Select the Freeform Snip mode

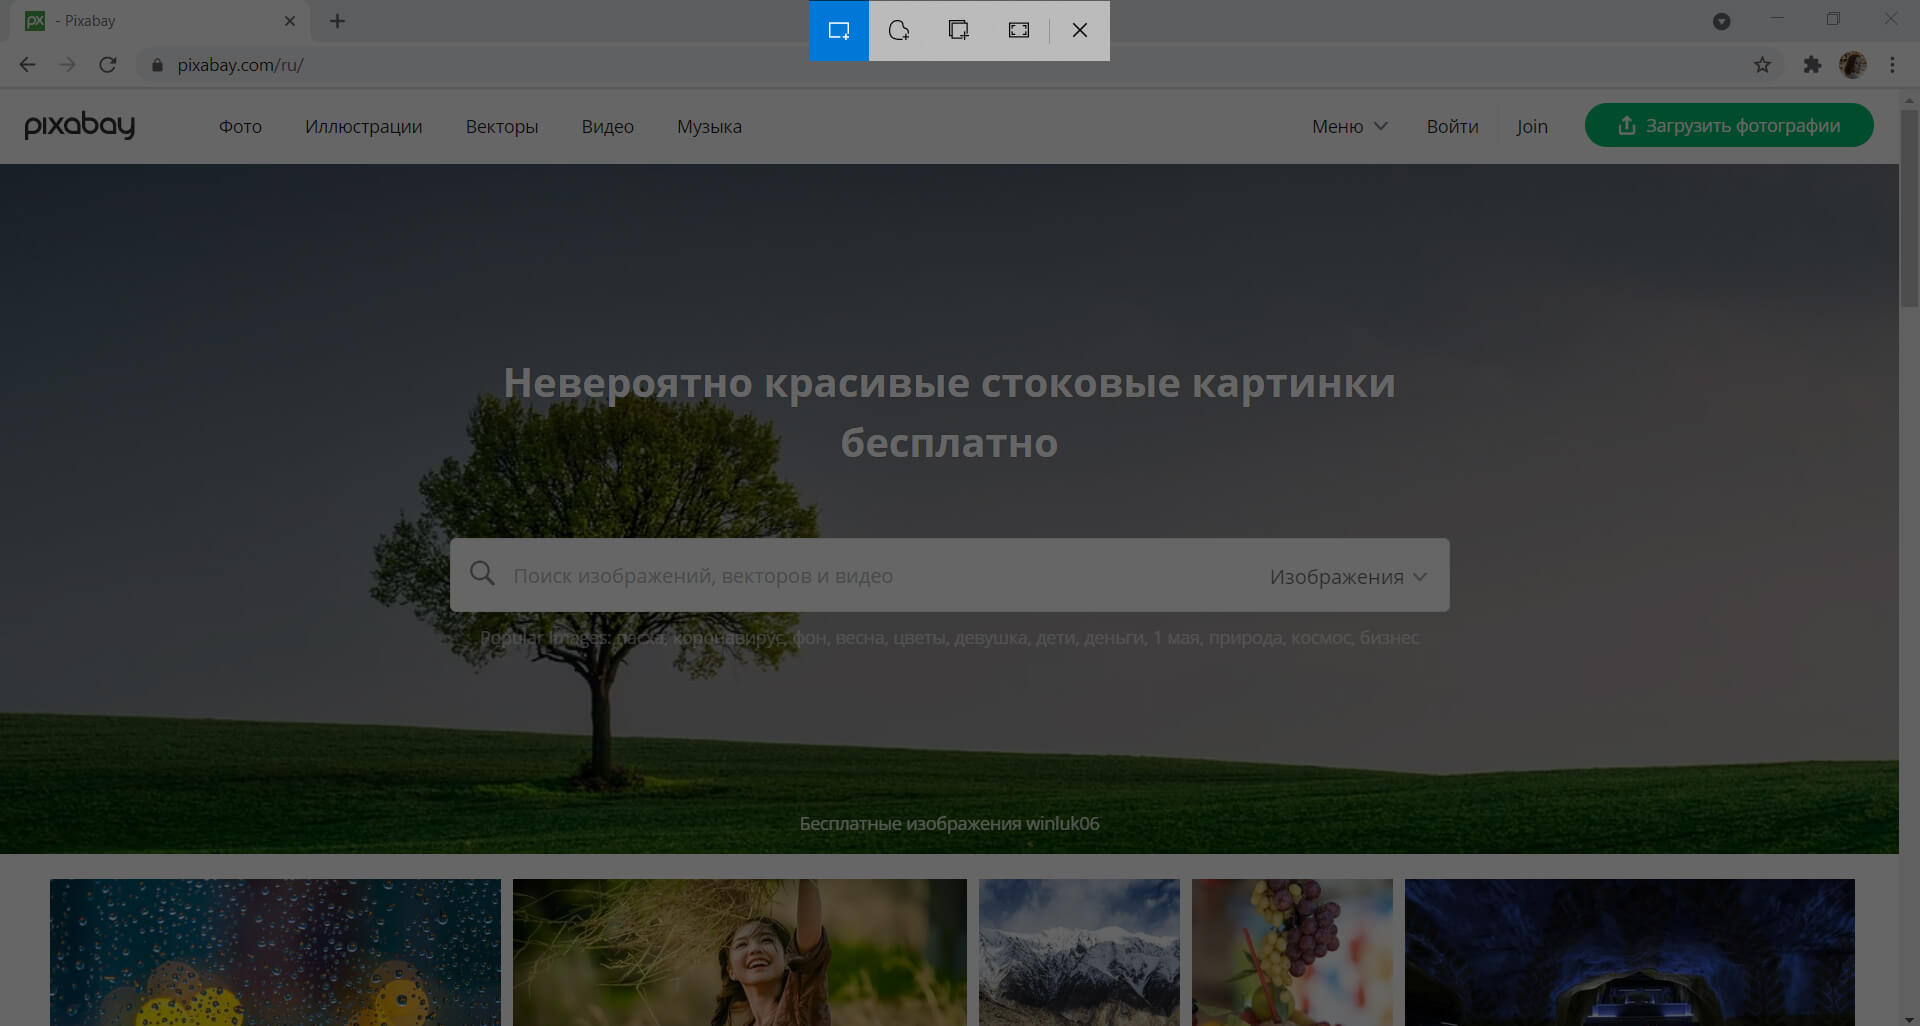pos(898,30)
